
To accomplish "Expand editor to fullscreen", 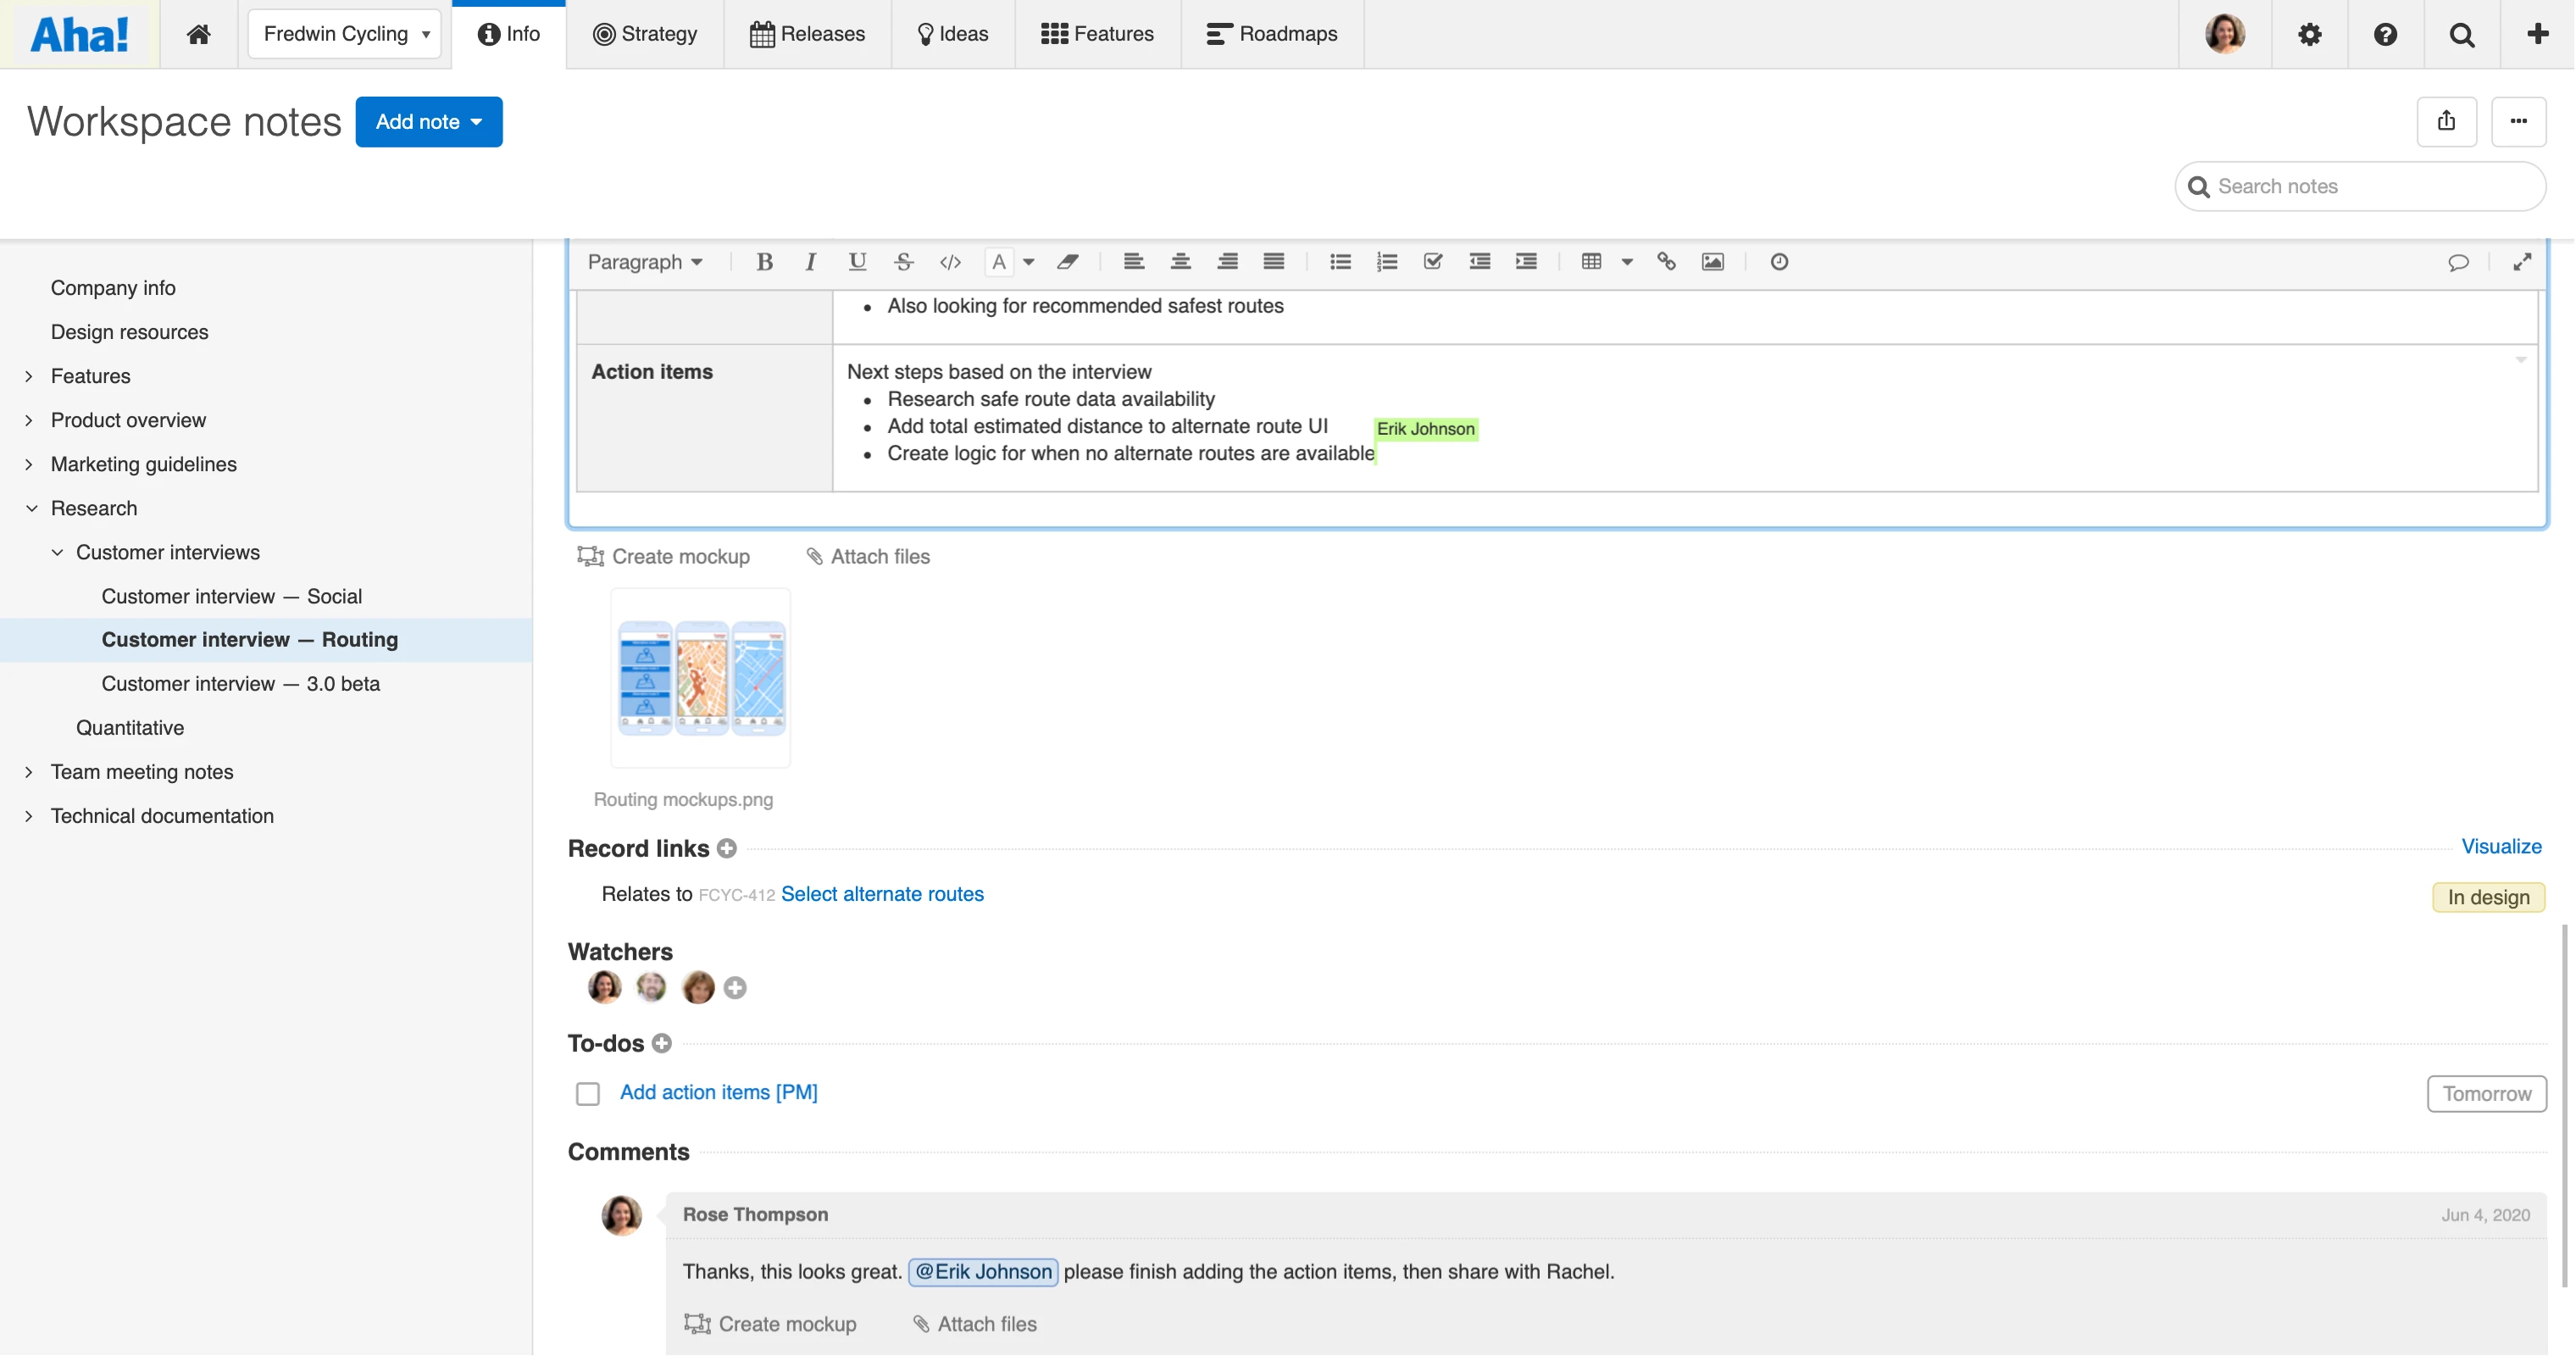I will pyautogui.click(x=2522, y=262).
